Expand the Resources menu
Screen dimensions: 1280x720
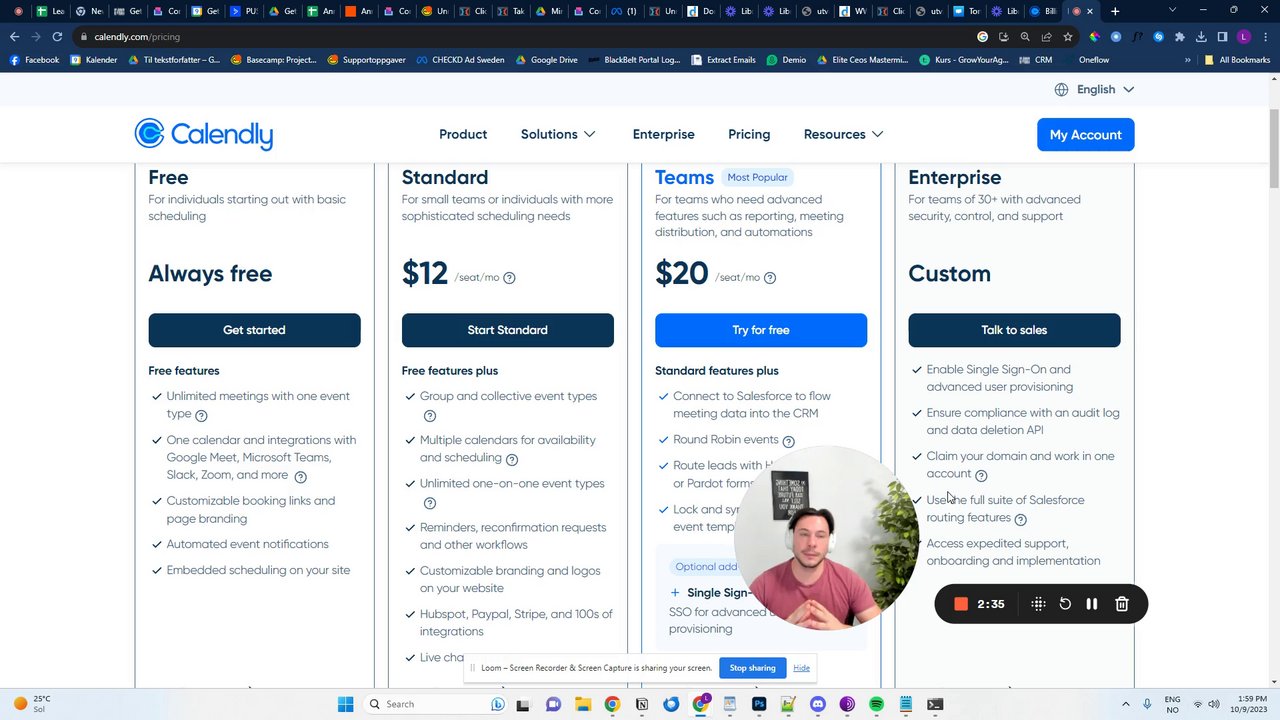[x=843, y=134]
